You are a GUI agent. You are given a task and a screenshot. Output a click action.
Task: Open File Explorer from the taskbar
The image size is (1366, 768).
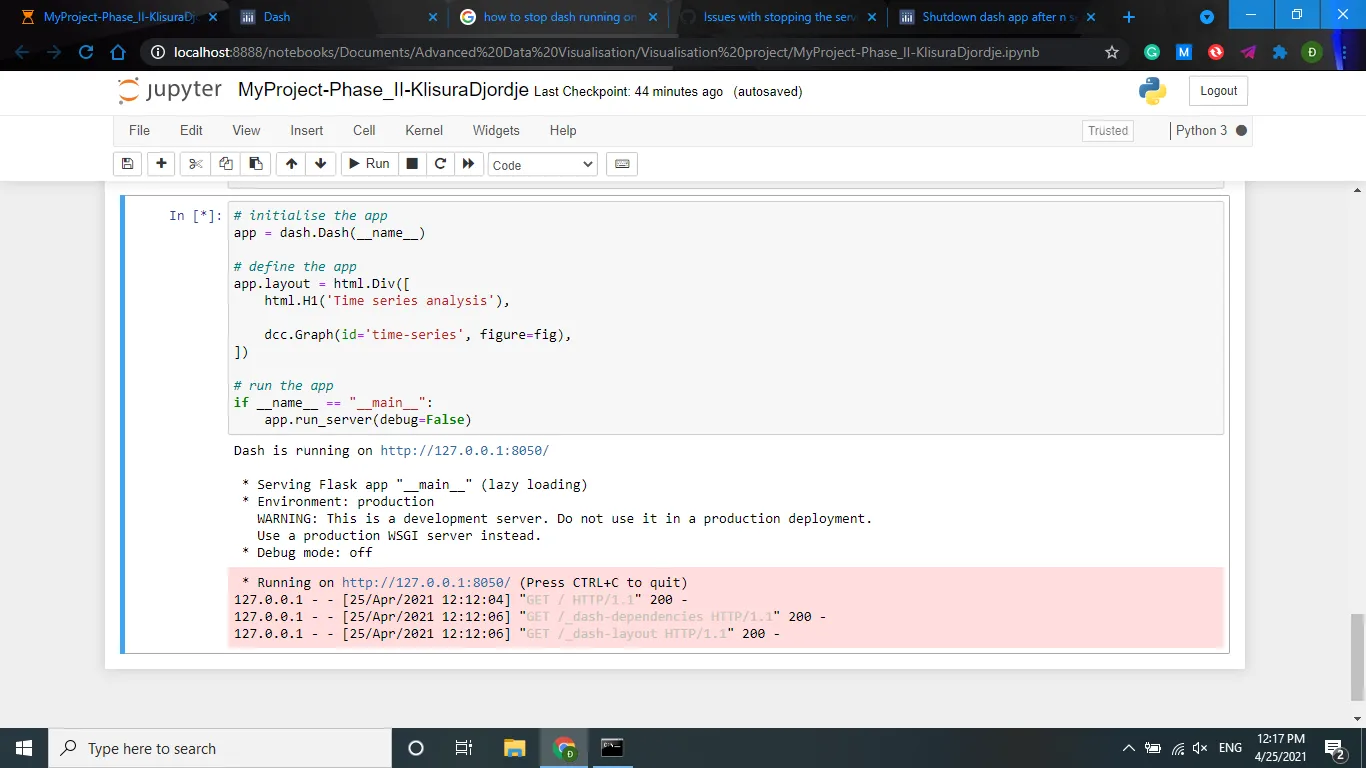point(514,748)
